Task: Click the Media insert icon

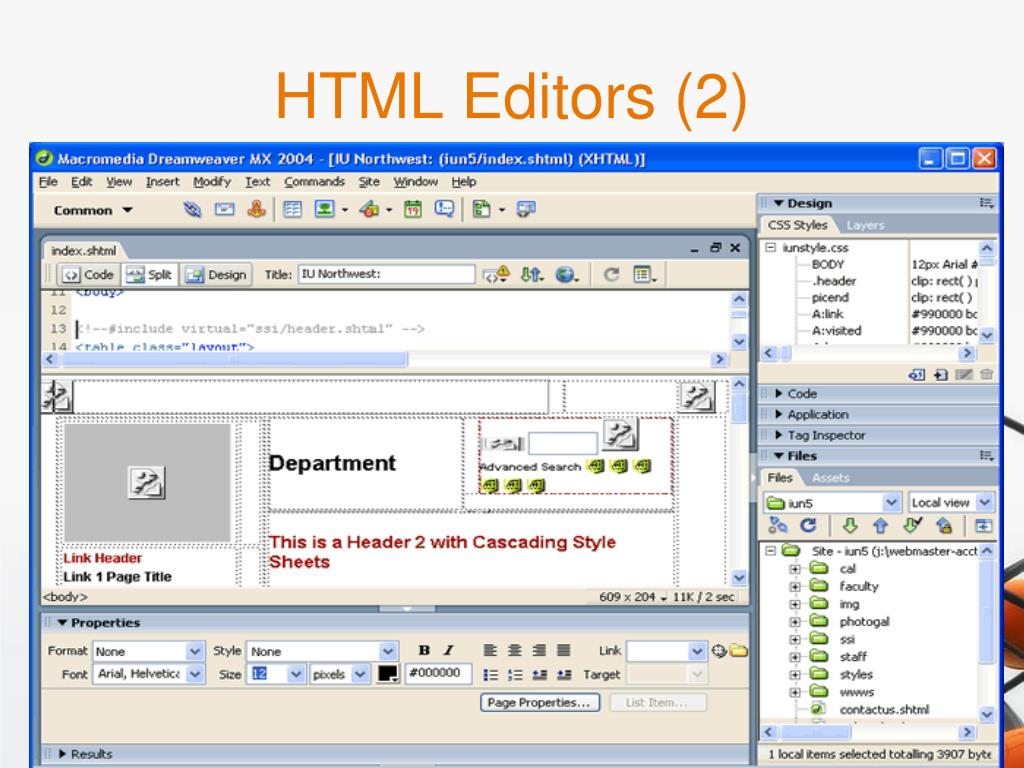Action: coord(369,210)
